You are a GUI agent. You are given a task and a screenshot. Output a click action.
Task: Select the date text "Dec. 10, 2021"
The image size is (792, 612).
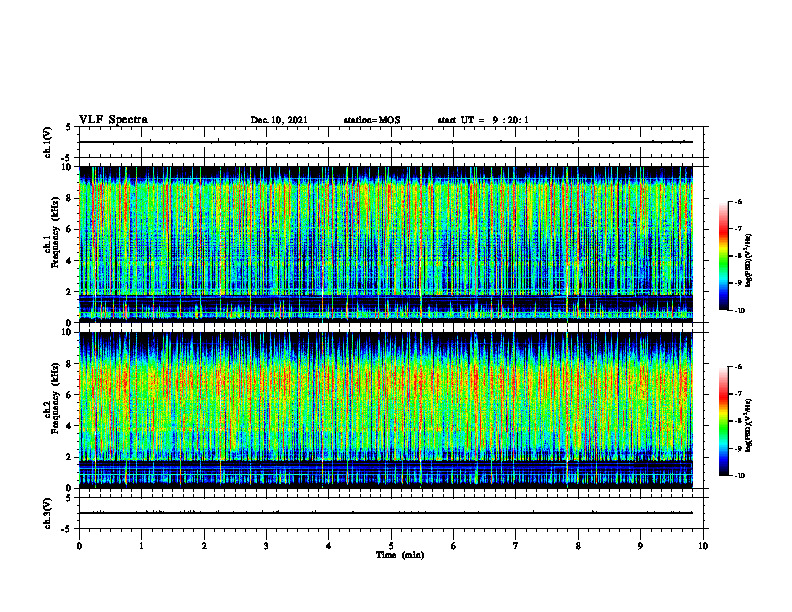pyautogui.click(x=279, y=120)
